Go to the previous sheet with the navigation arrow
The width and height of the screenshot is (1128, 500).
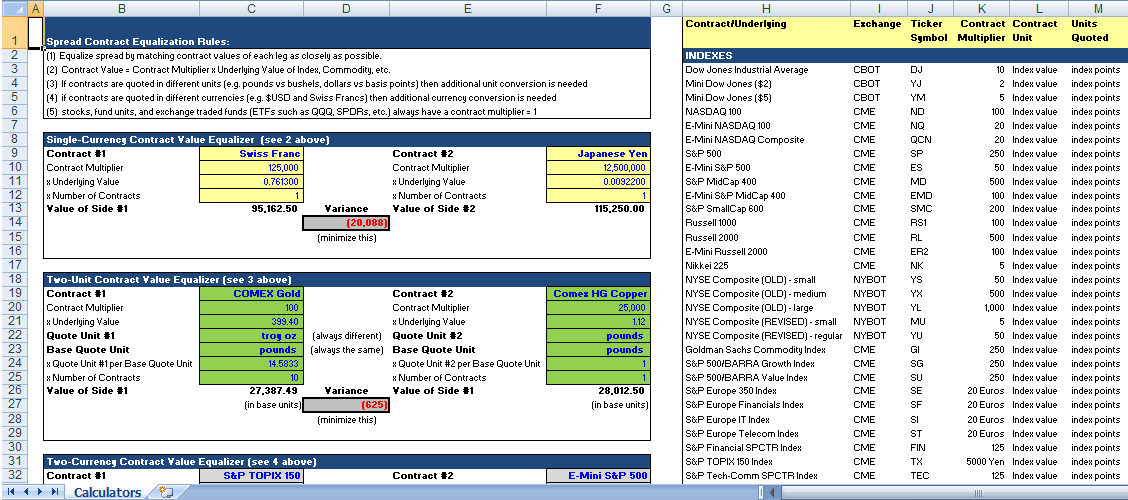26,492
